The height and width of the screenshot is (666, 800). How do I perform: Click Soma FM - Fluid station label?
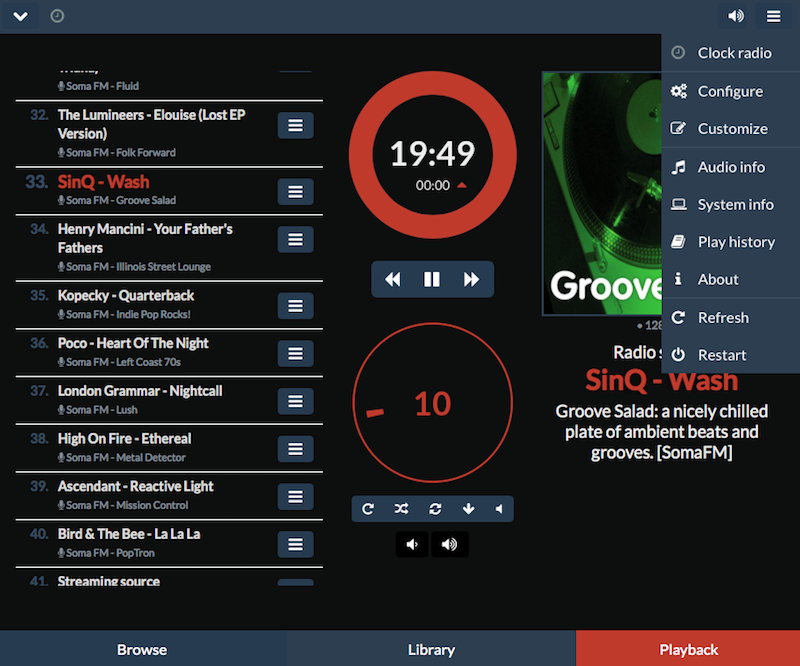pos(98,86)
